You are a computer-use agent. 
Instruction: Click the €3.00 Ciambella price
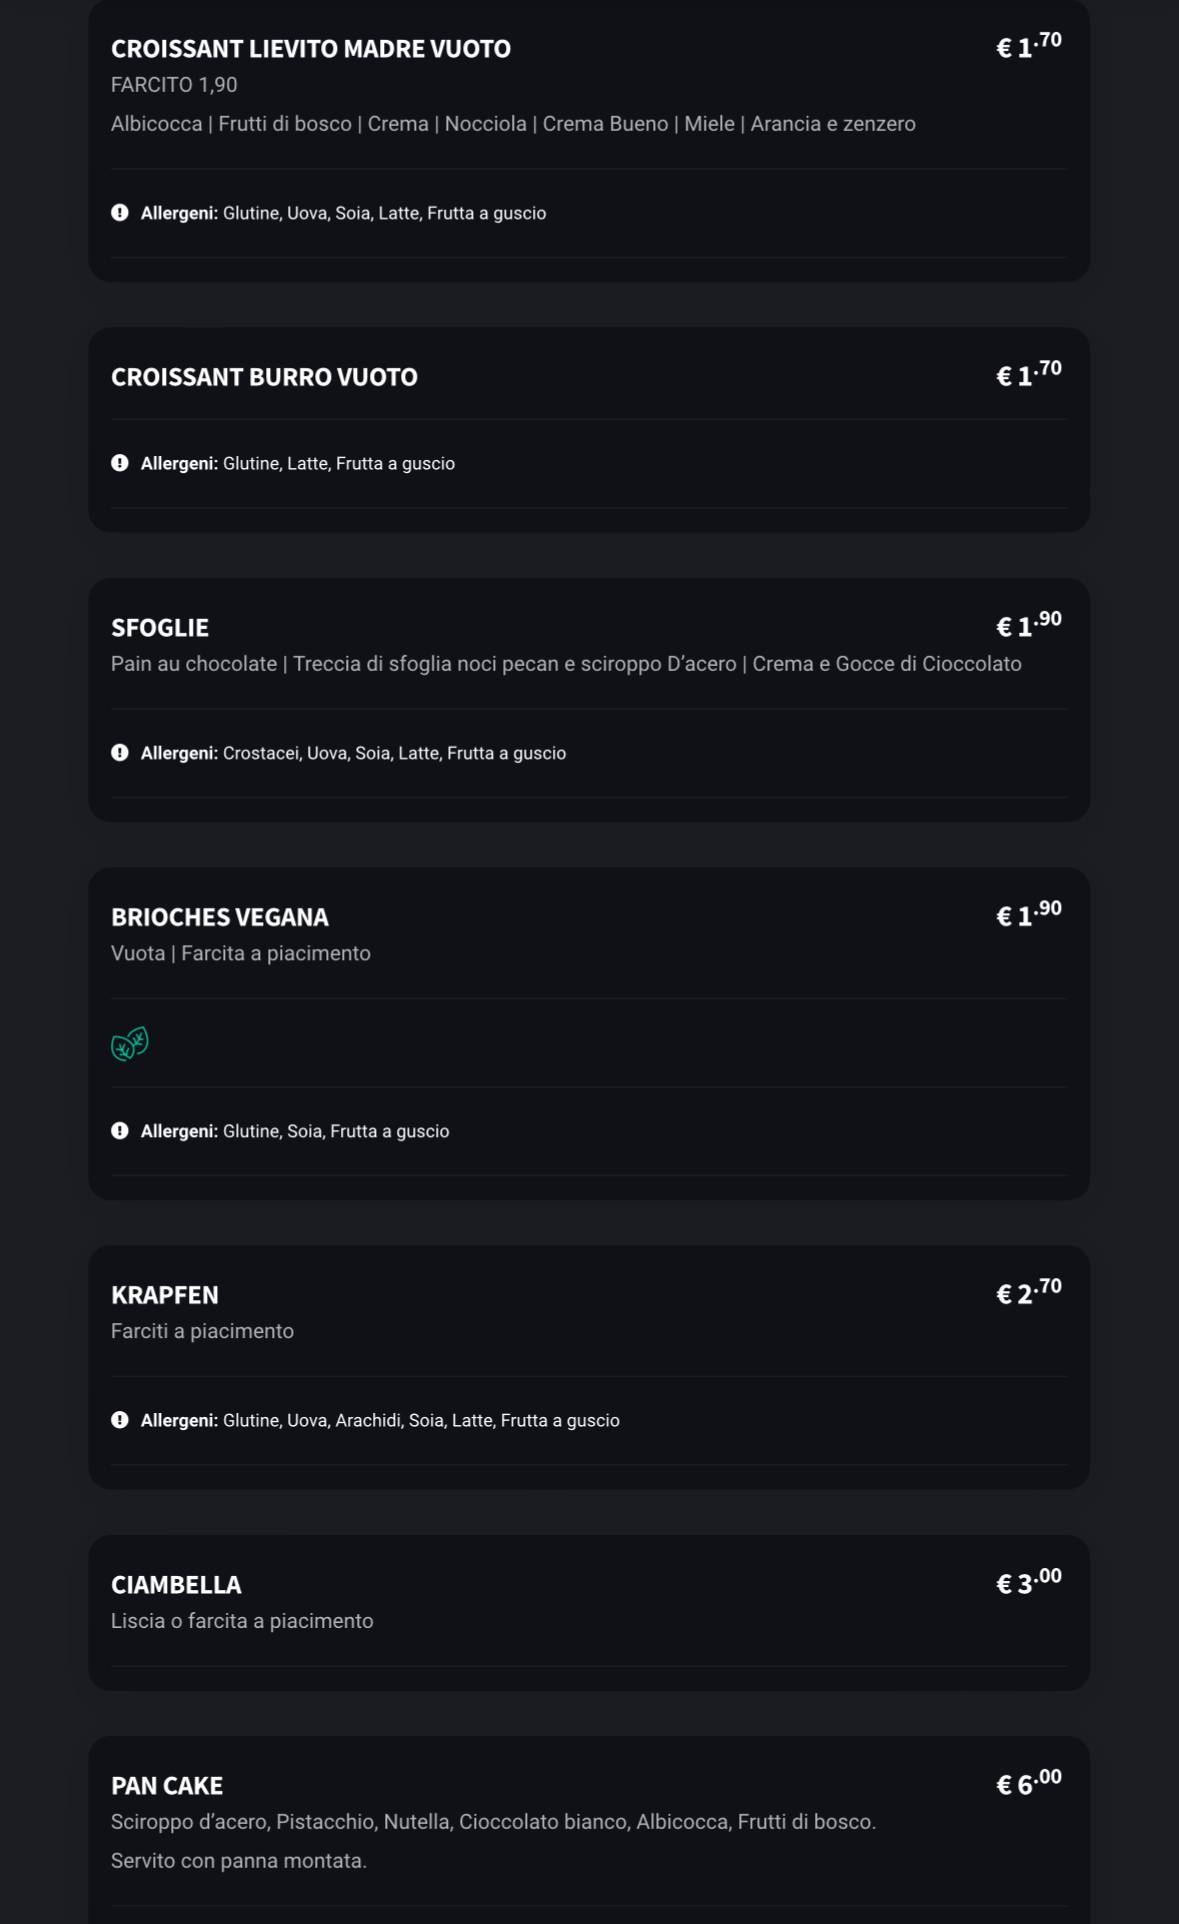point(1028,1583)
